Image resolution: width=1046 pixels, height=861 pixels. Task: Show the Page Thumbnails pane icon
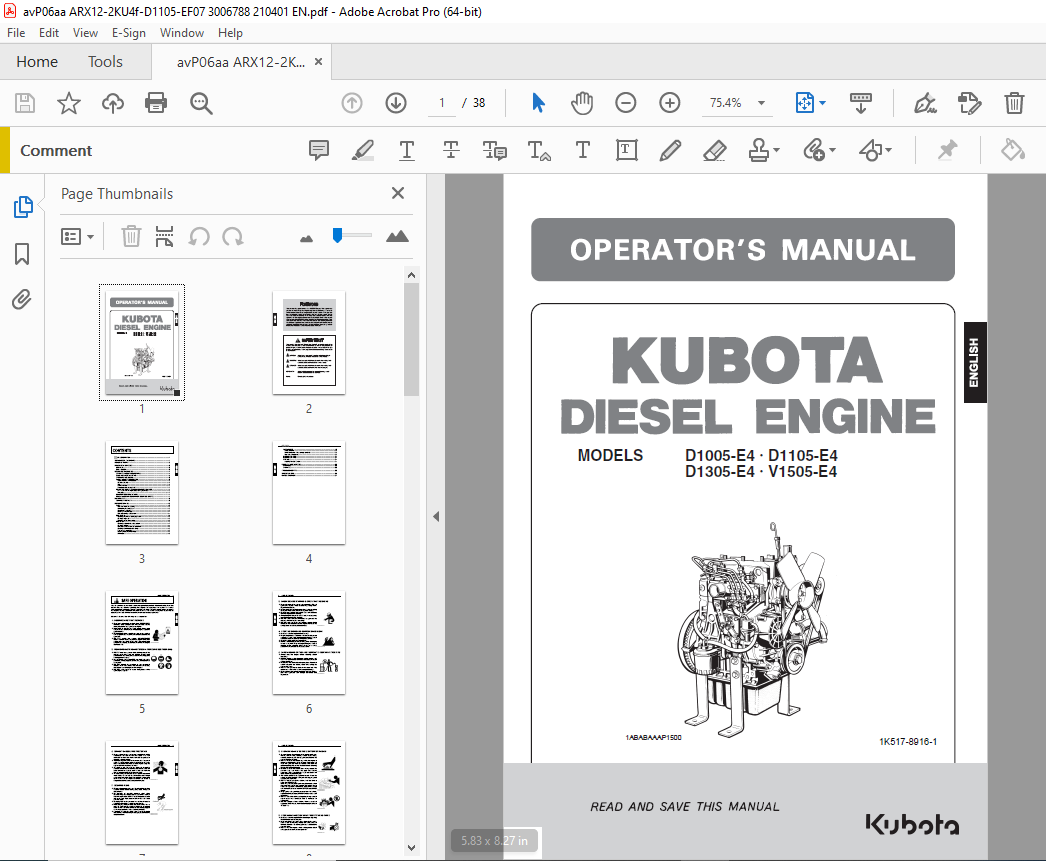point(23,207)
